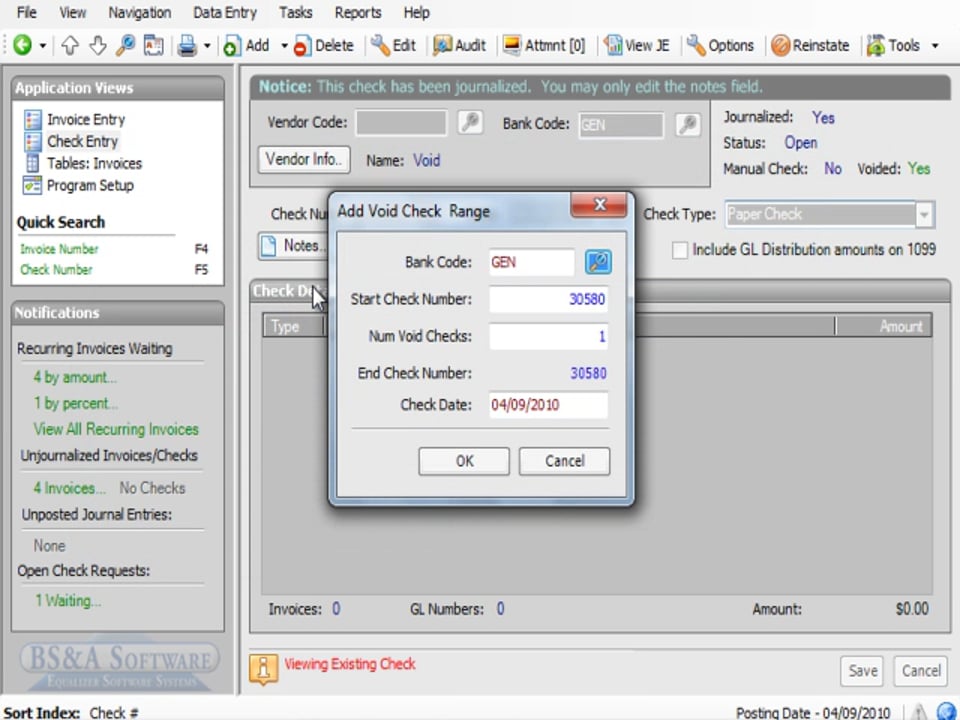Click the Notes button
This screenshot has height=720, width=960.
(294, 246)
